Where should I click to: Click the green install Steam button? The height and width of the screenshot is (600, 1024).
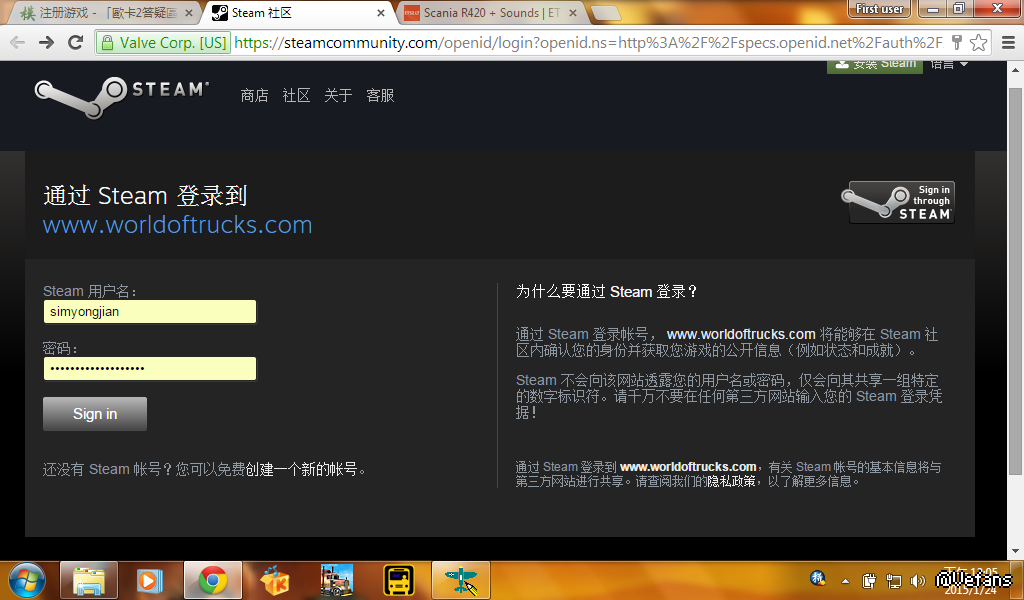(x=874, y=65)
